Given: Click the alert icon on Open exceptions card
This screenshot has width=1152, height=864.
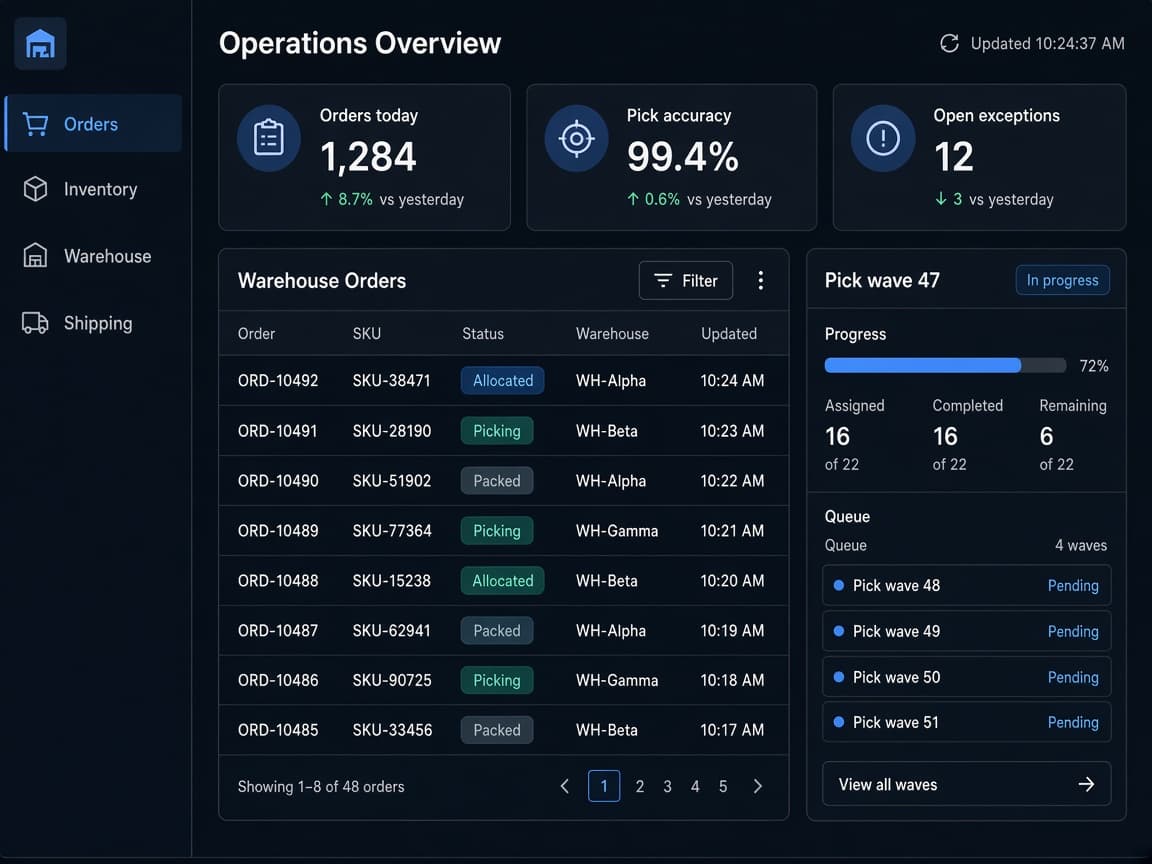Looking at the screenshot, I should 883,138.
